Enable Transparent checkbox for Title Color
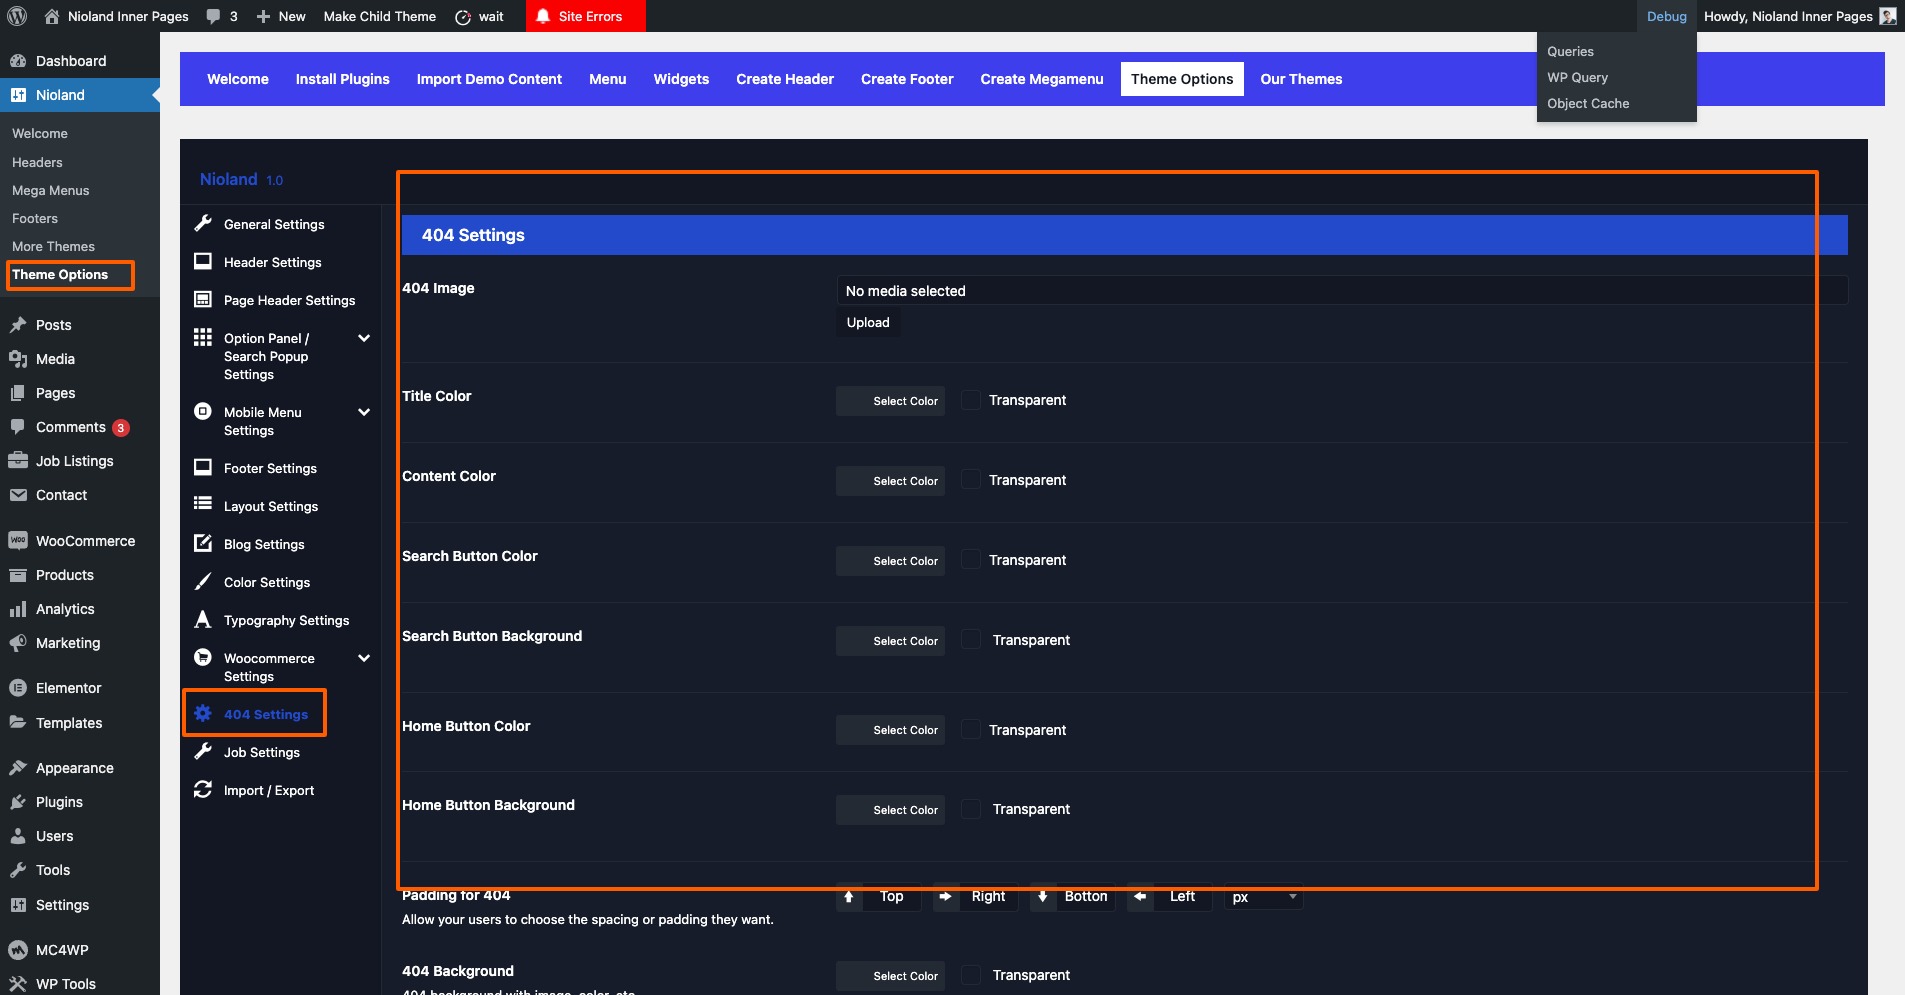The width and height of the screenshot is (1905, 995). click(971, 400)
